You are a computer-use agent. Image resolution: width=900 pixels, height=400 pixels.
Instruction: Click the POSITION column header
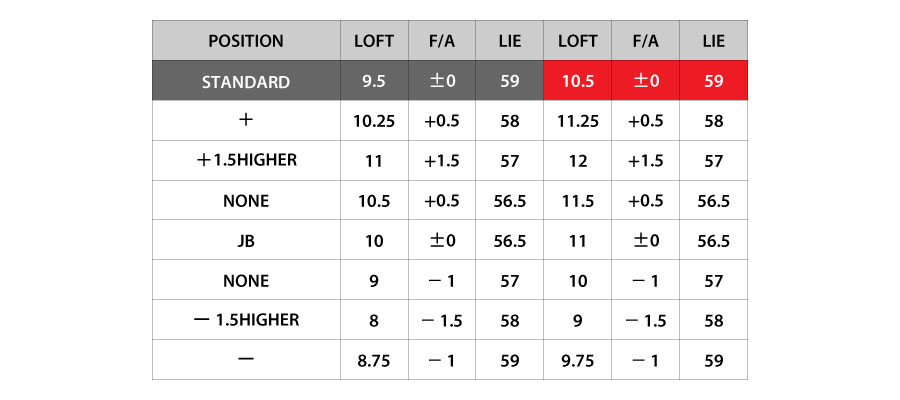246,41
